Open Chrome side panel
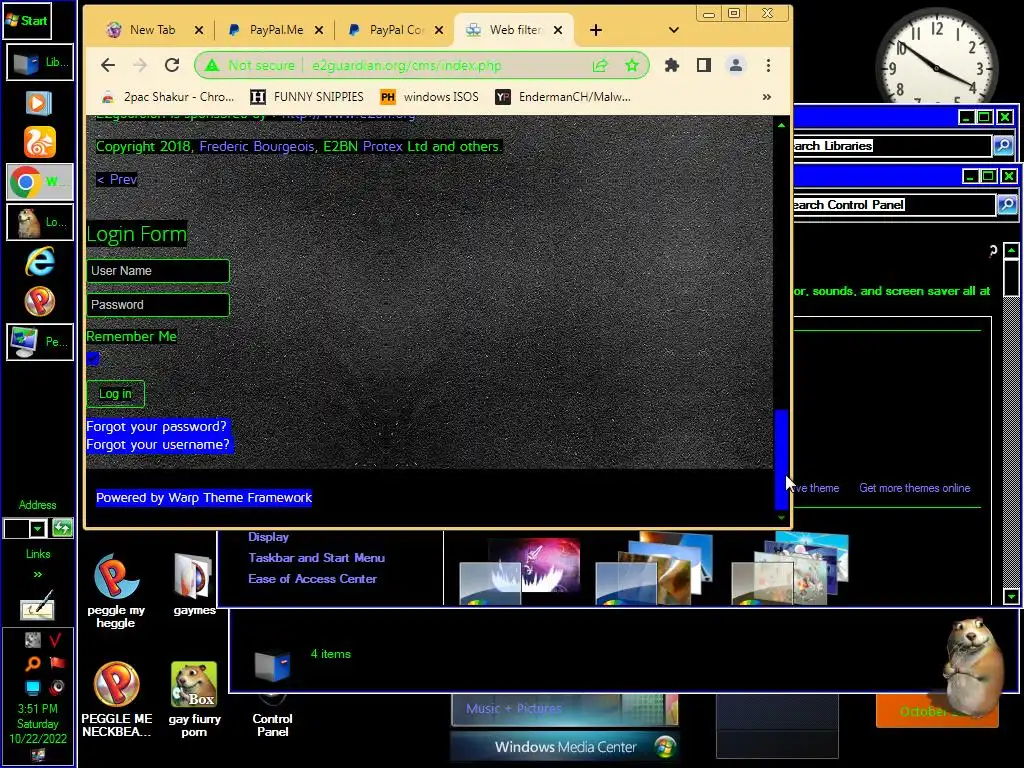1024x768 pixels. click(x=703, y=65)
